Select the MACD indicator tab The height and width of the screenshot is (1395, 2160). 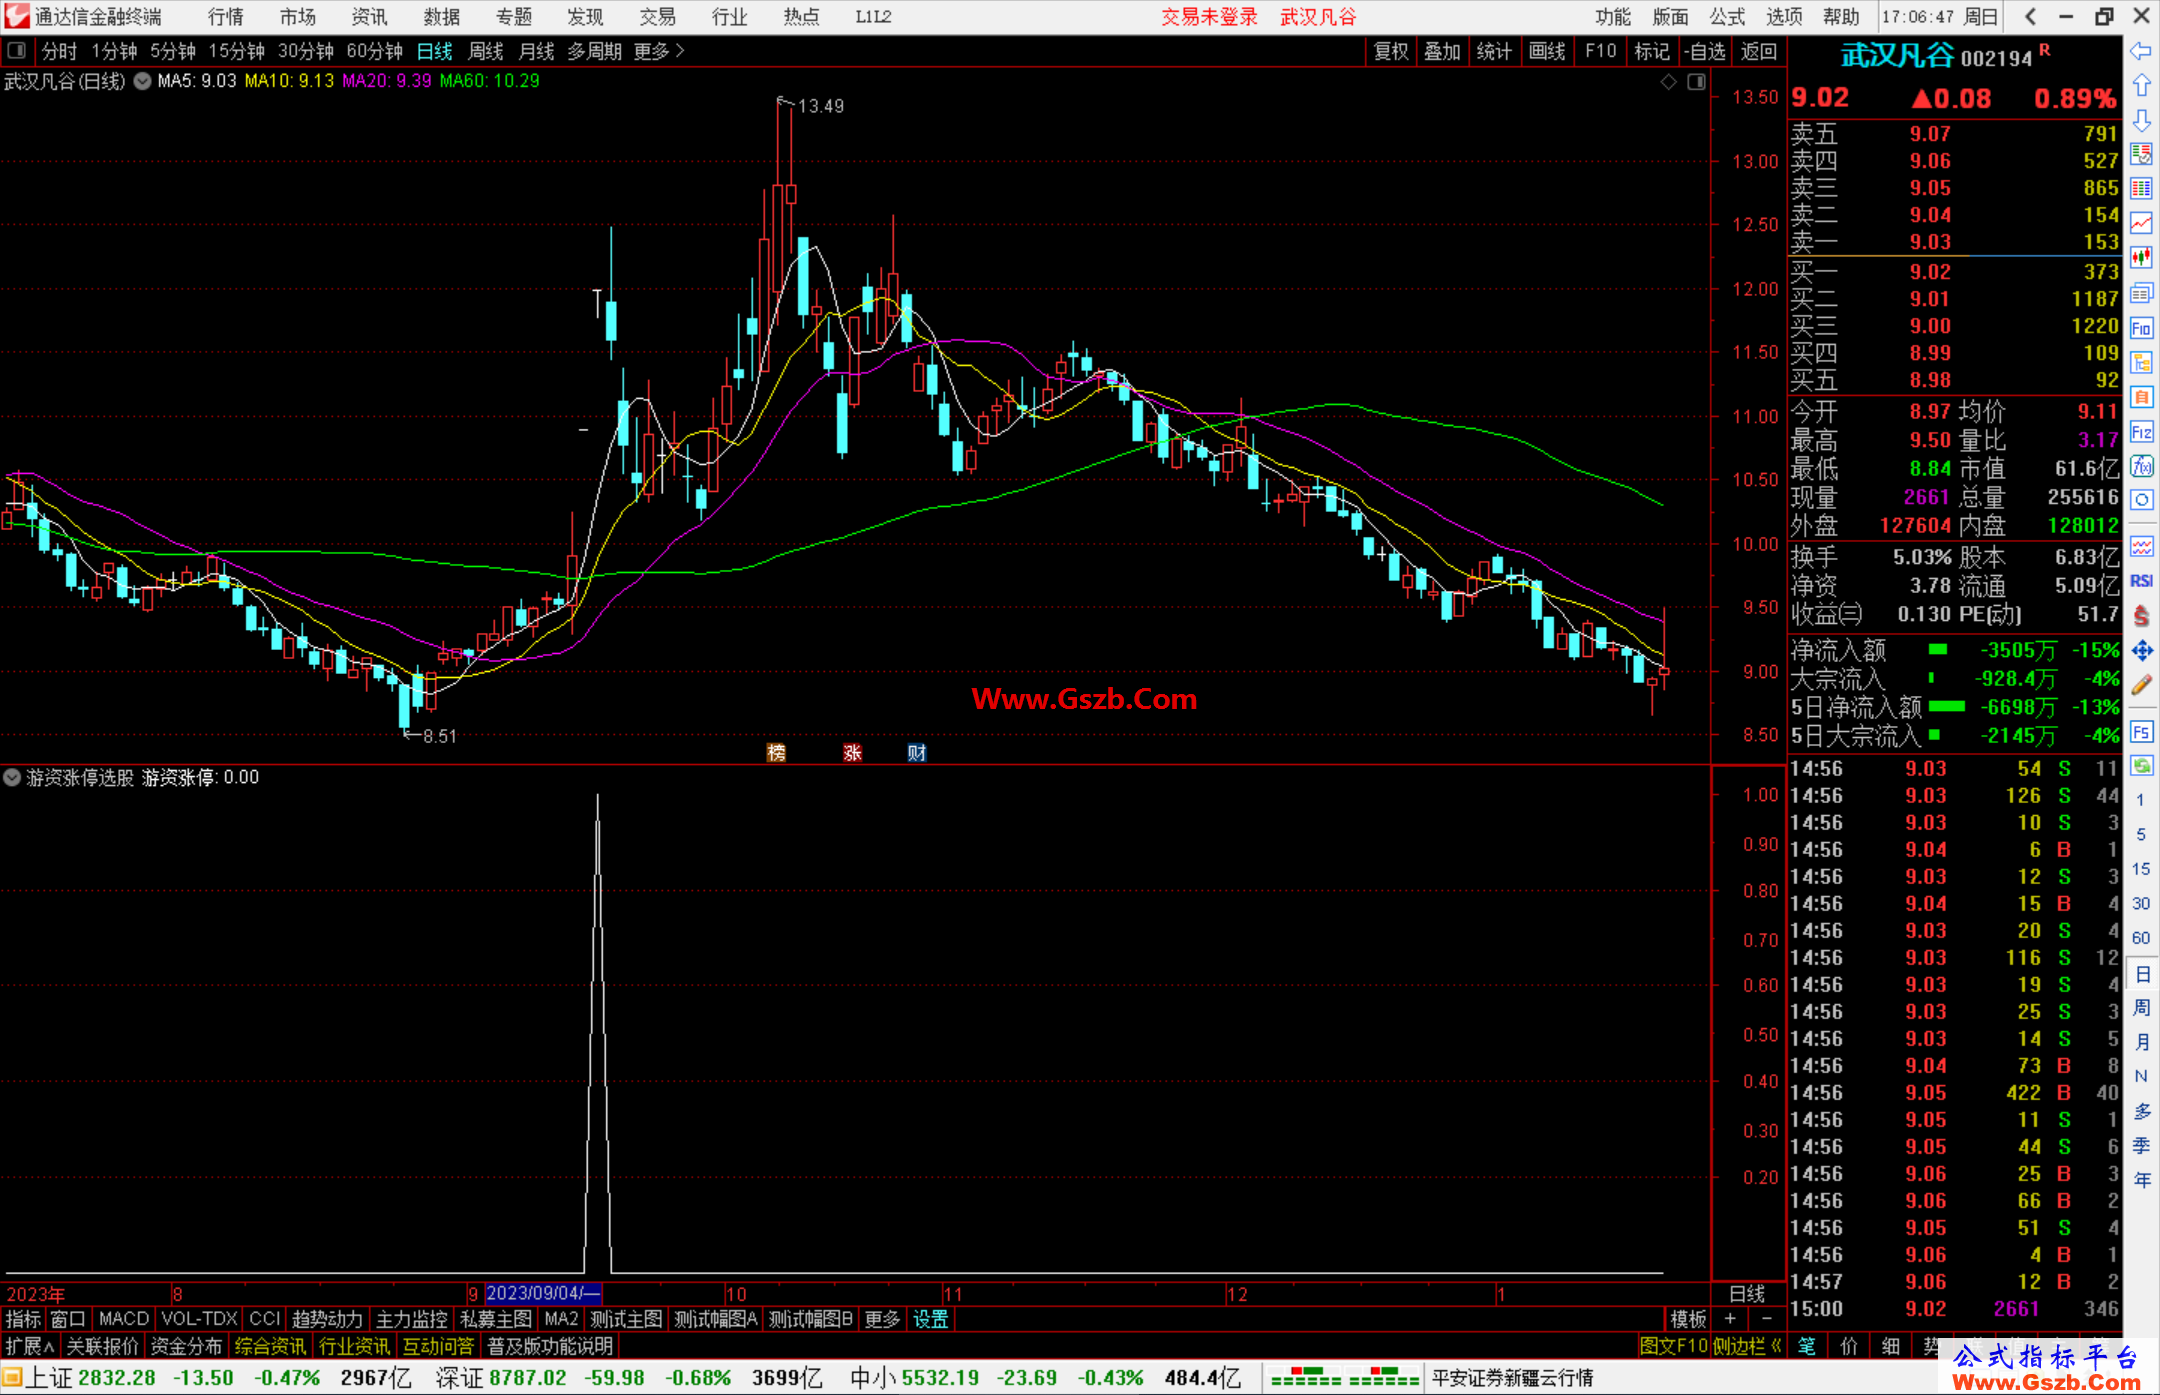(x=124, y=1319)
